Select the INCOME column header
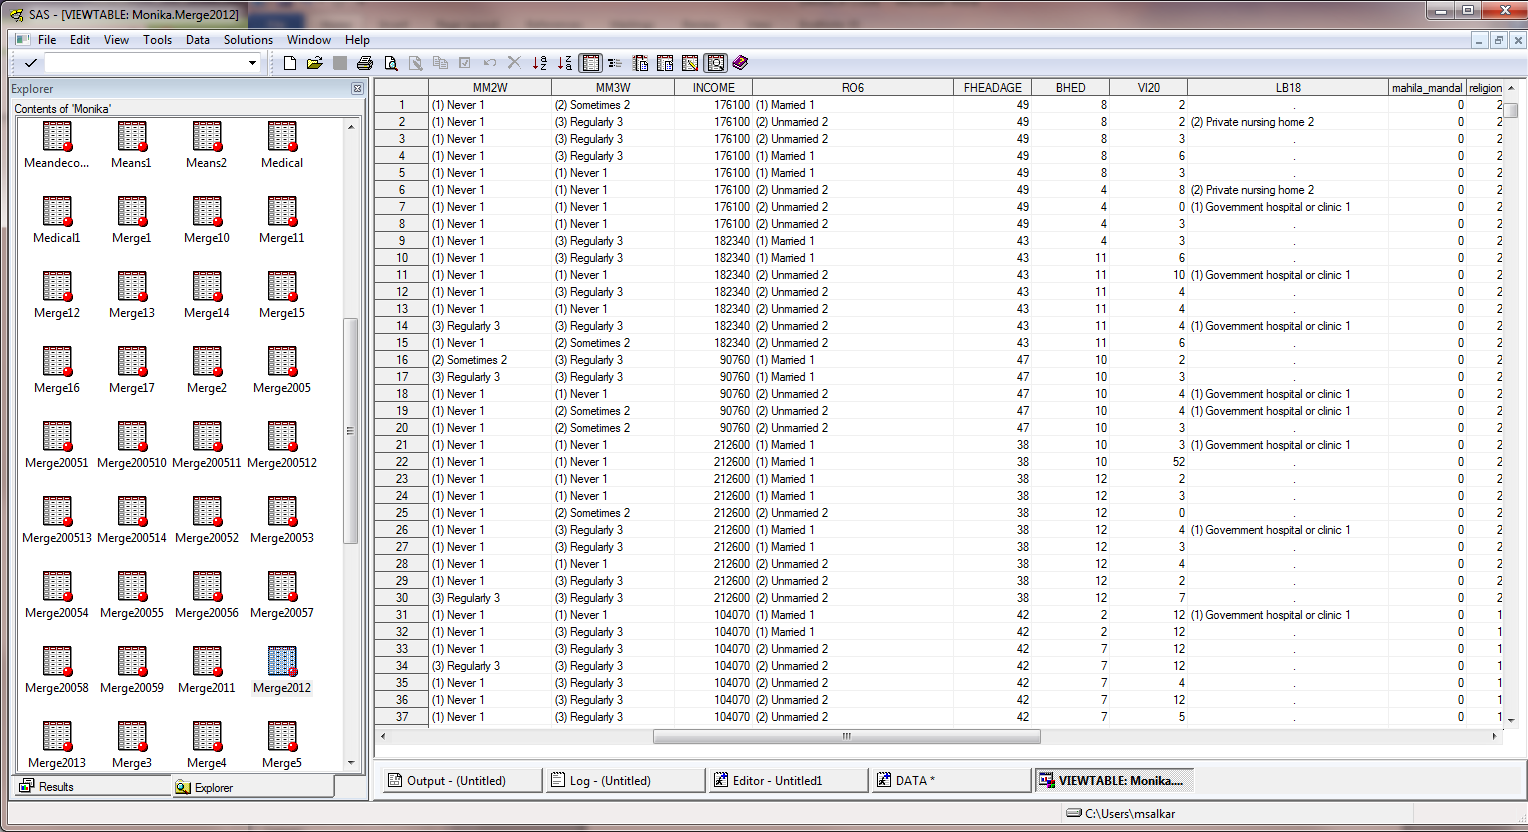1528x832 pixels. [714, 88]
